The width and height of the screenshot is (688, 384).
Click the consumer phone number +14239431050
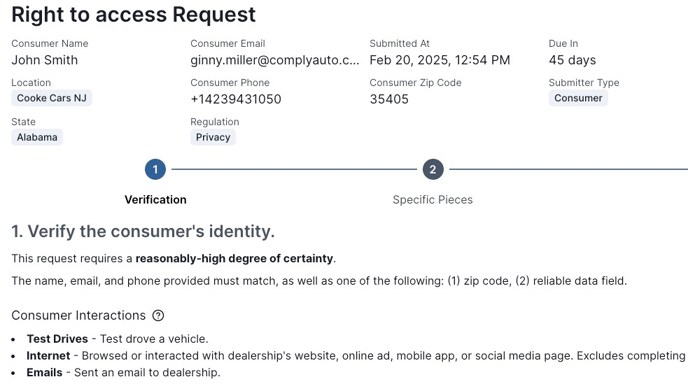tap(236, 99)
